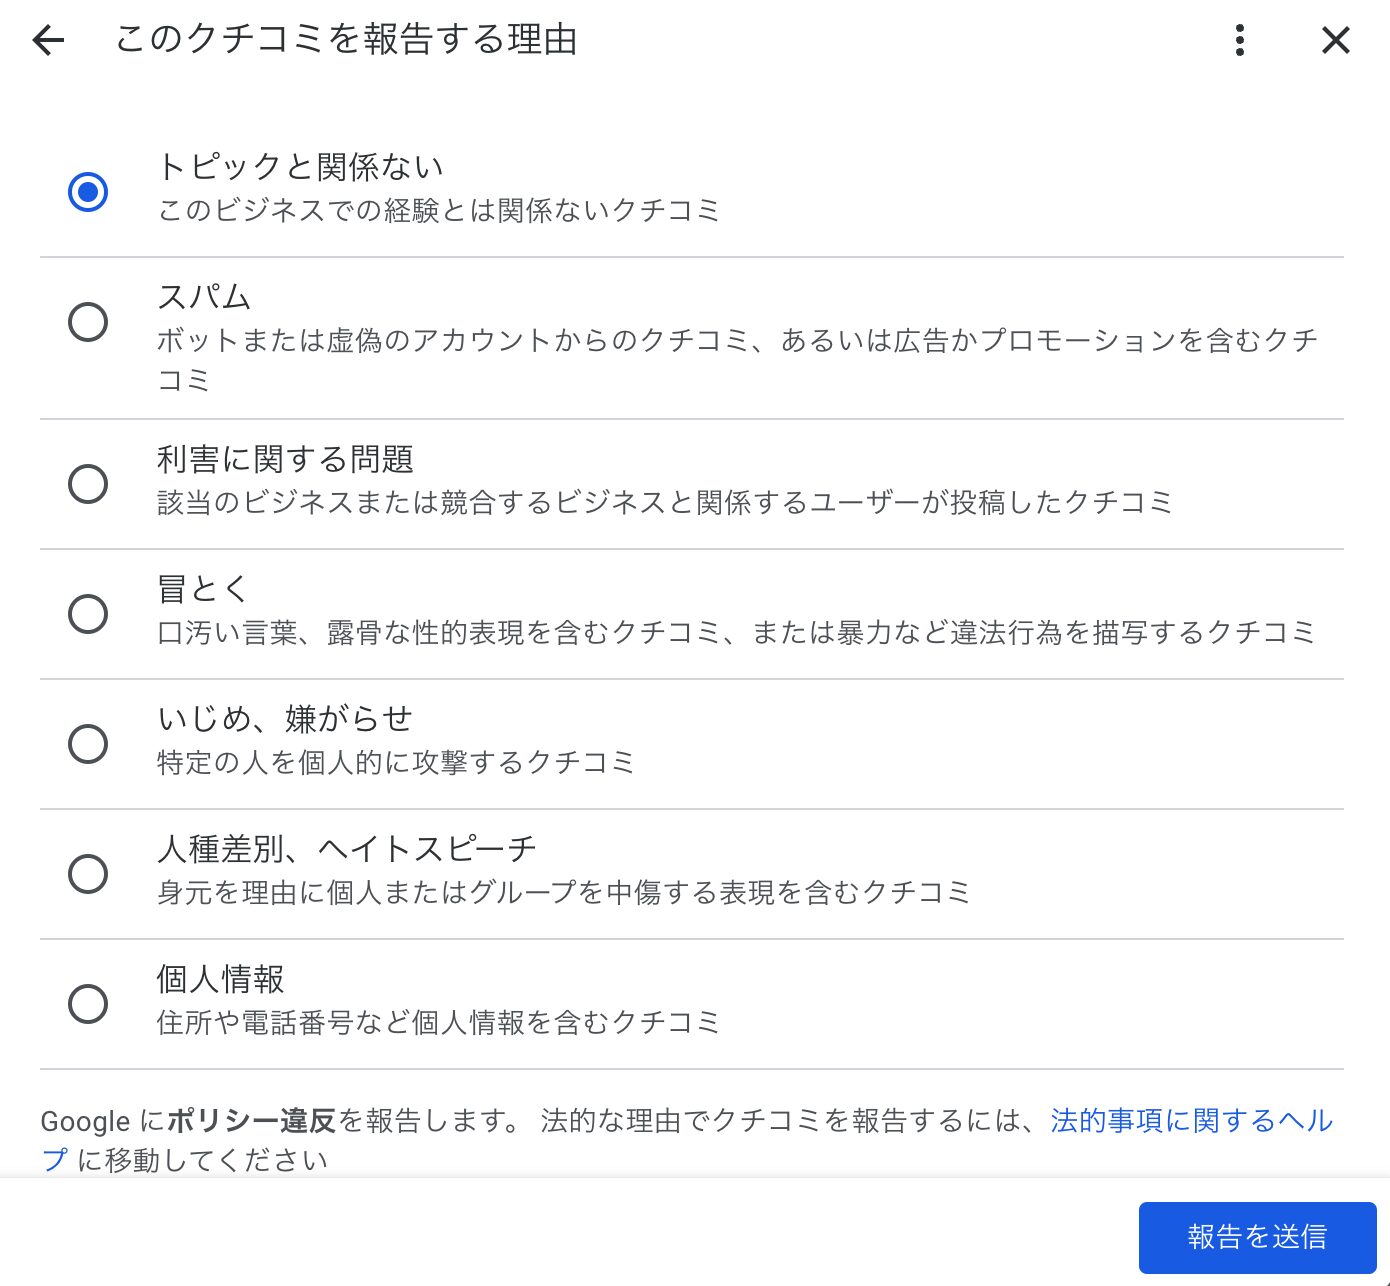This screenshot has width=1390, height=1286.
Task: Click the 冒とく option label text
Action: point(200,588)
